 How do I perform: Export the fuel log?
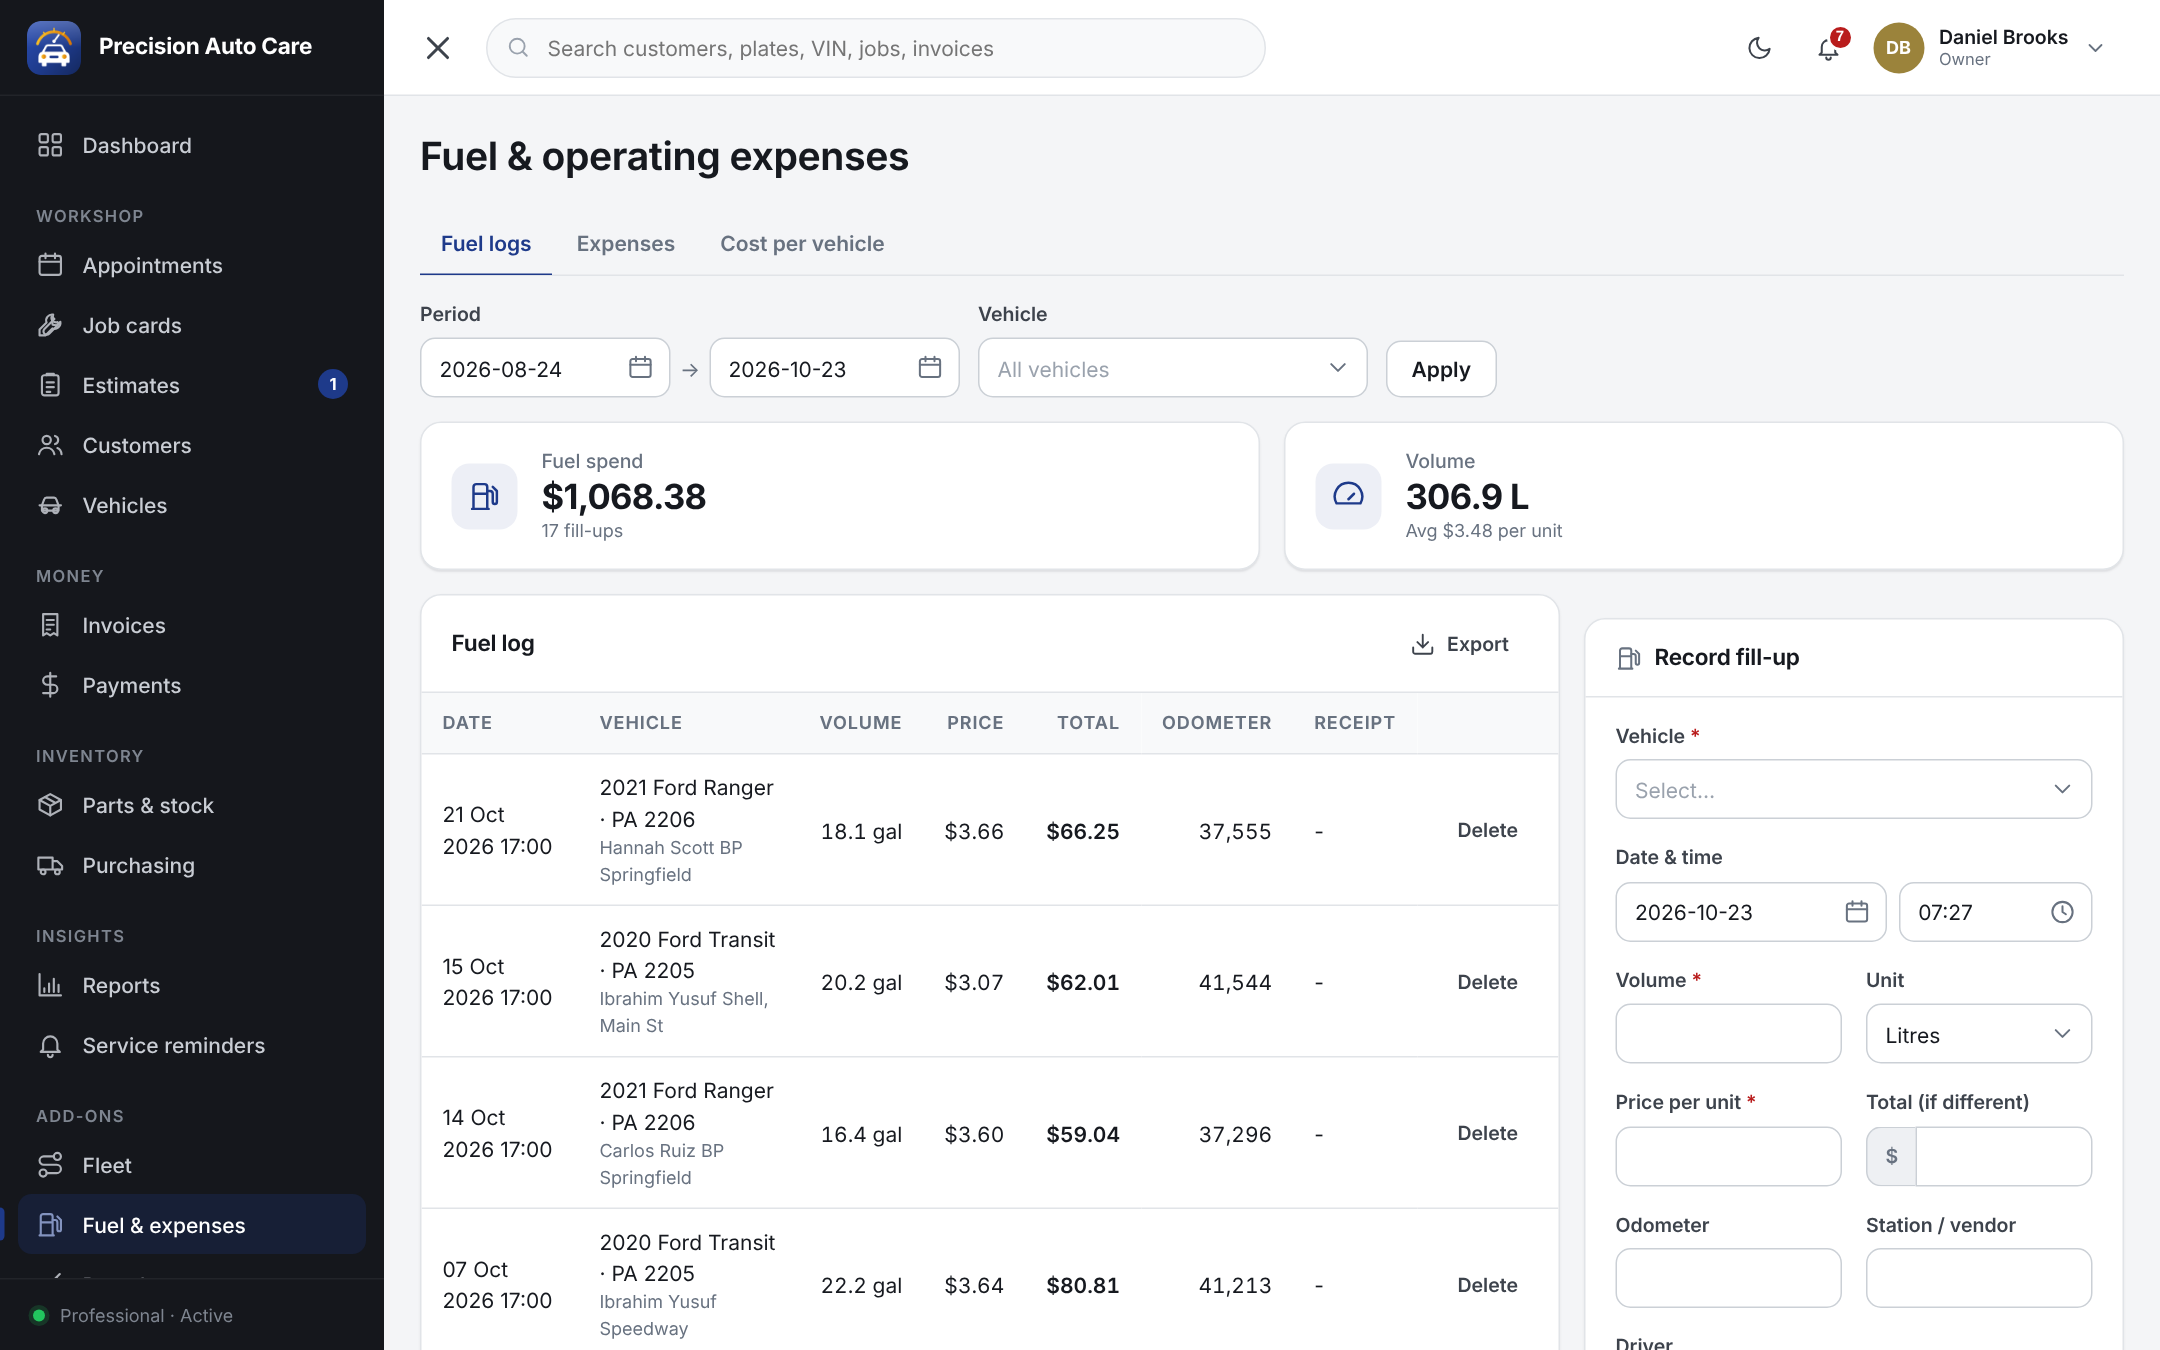(x=1459, y=644)
